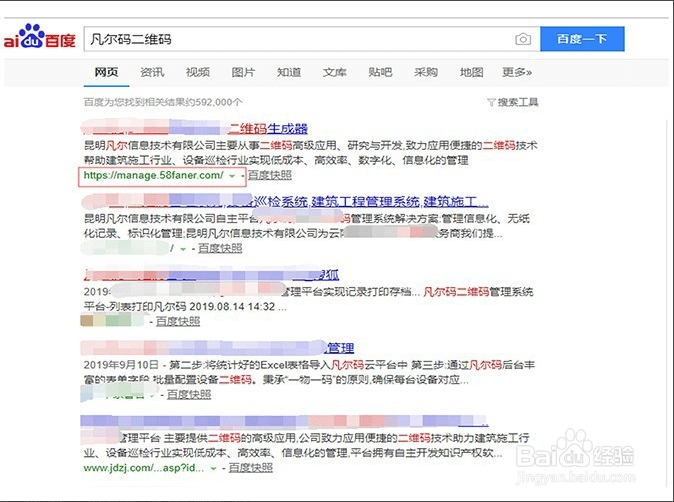The image size is (674, 502).
Task: Switch to the 图片 tab
Action: 243,72
